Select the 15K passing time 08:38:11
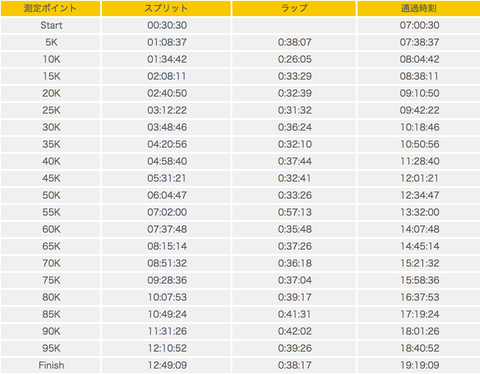Viewport: 480px width, 374px height. (419, 76)
